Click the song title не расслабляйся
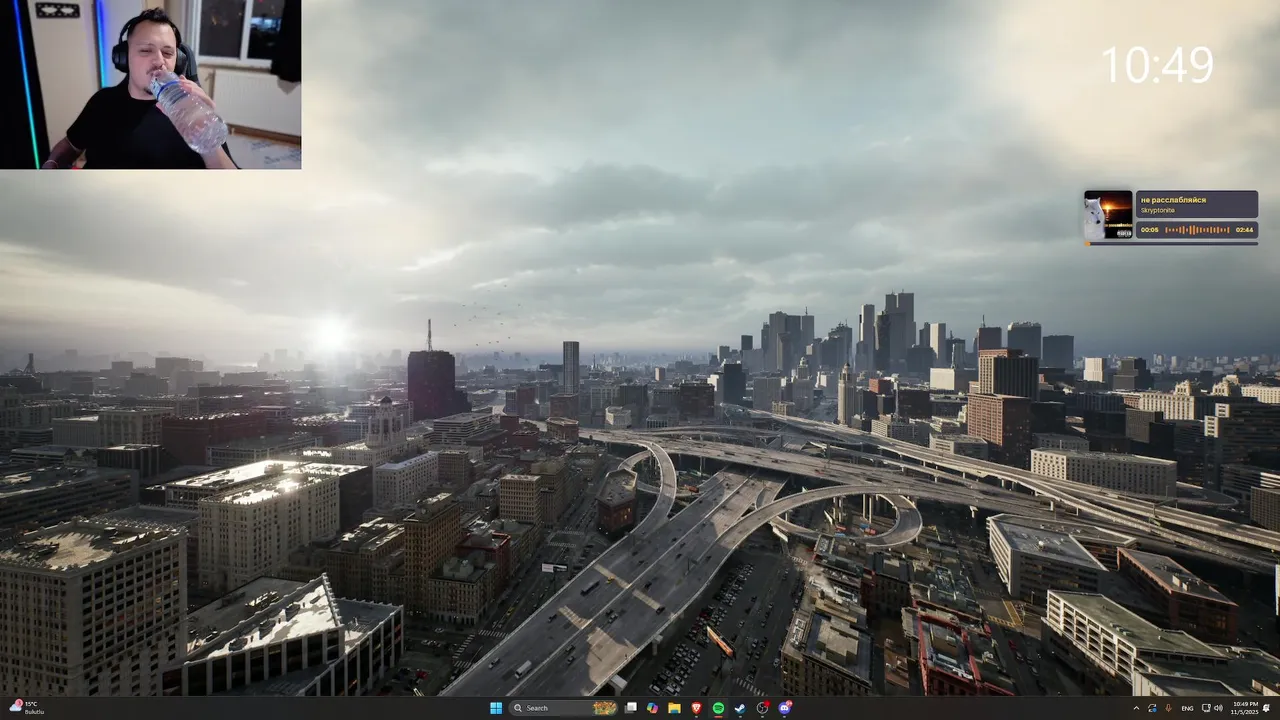 click(x=1173, y=200)
